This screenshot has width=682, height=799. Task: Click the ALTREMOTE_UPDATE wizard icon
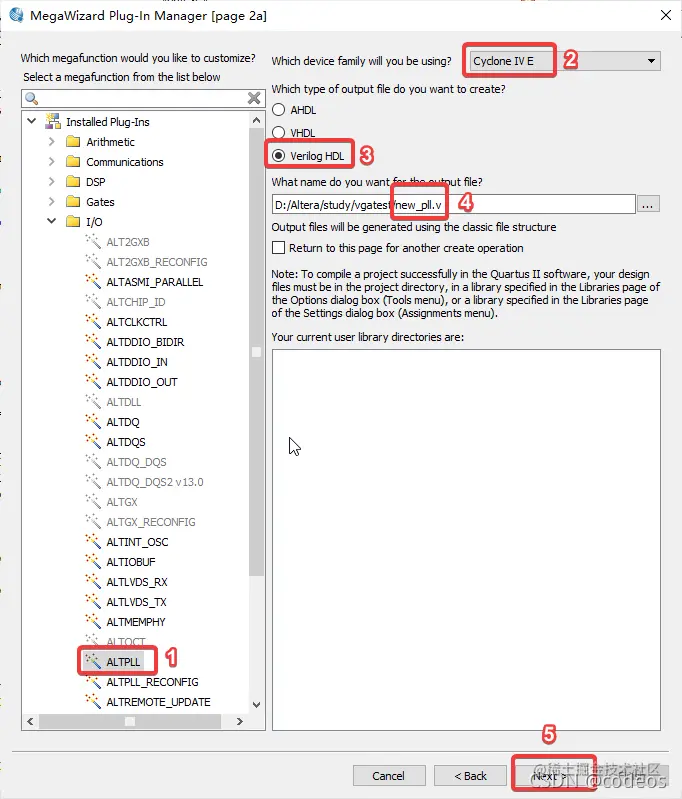point(93,701)
